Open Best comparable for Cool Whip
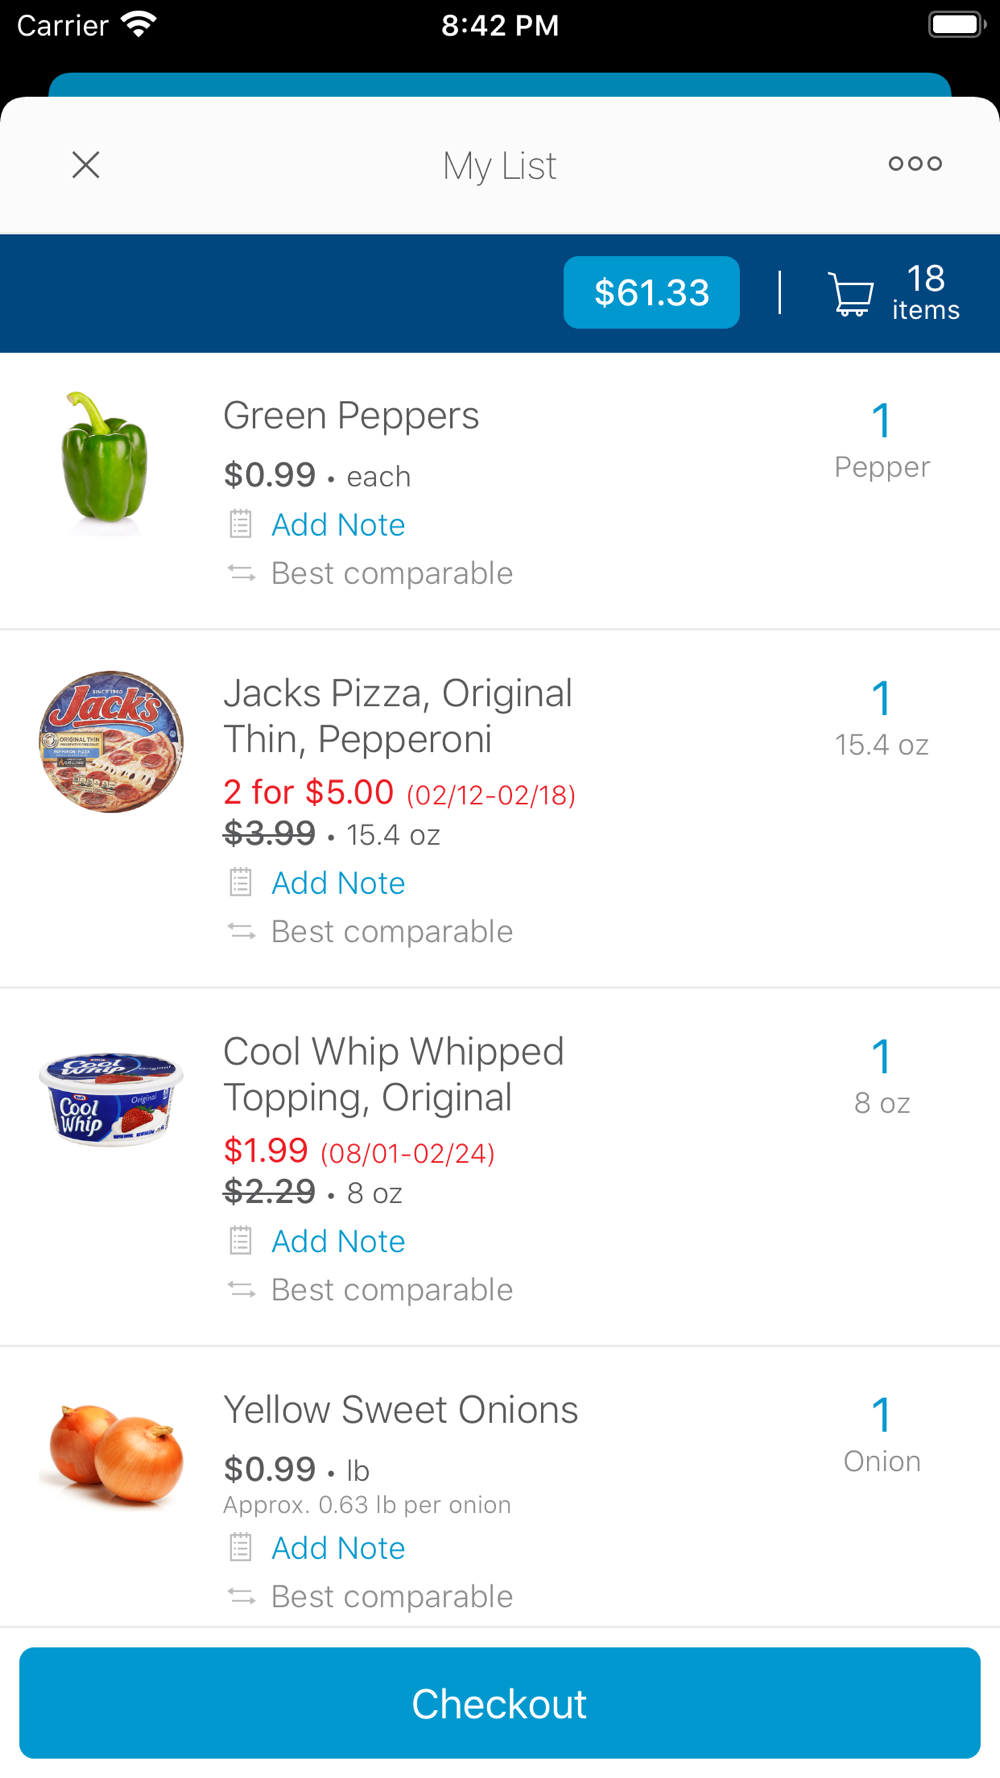Screen dimensions: 1000x1778 click(x=391, y=1290)
